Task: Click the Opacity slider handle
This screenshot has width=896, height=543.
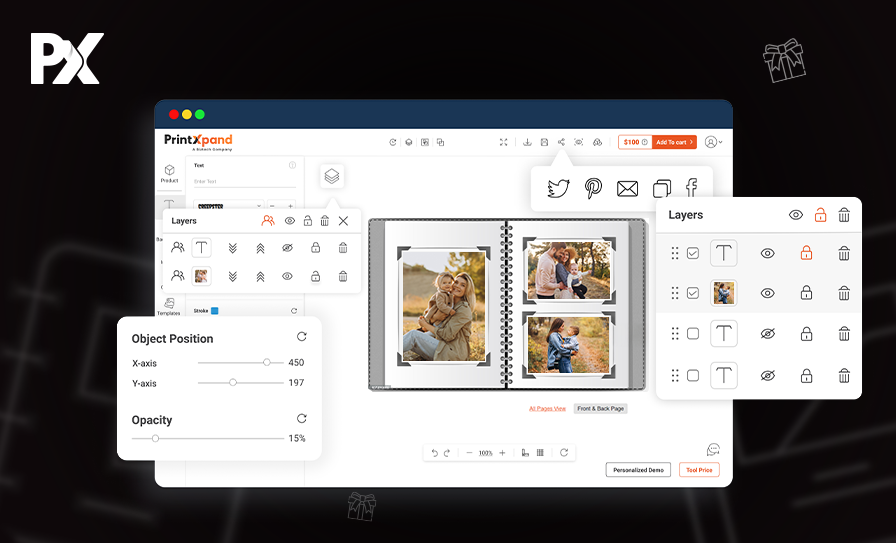Action: pos(155,438)
